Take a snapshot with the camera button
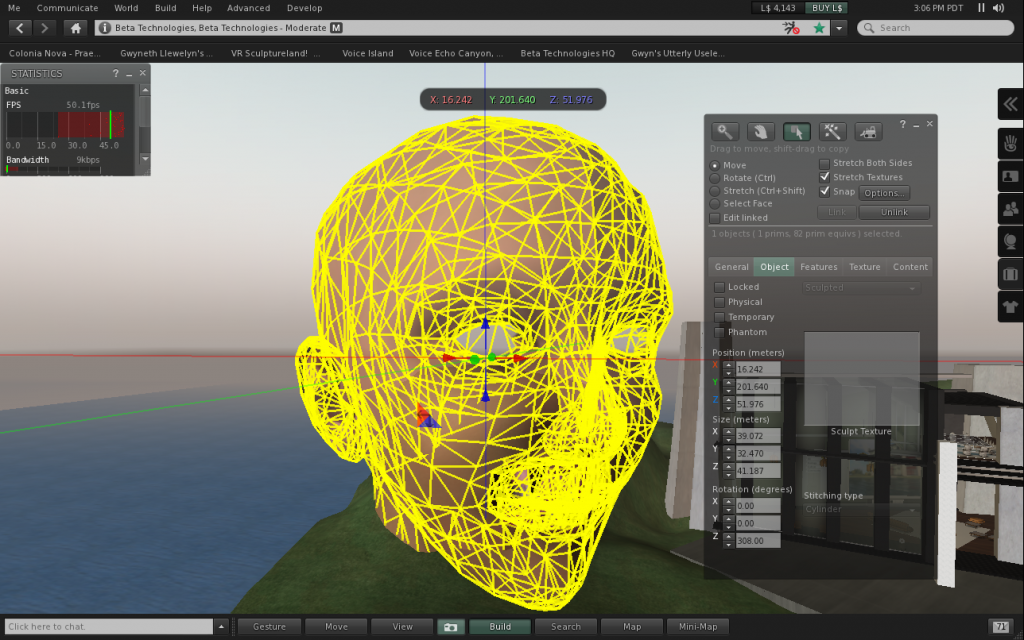This screenshot has height=640, width=1024. [451, 626]
